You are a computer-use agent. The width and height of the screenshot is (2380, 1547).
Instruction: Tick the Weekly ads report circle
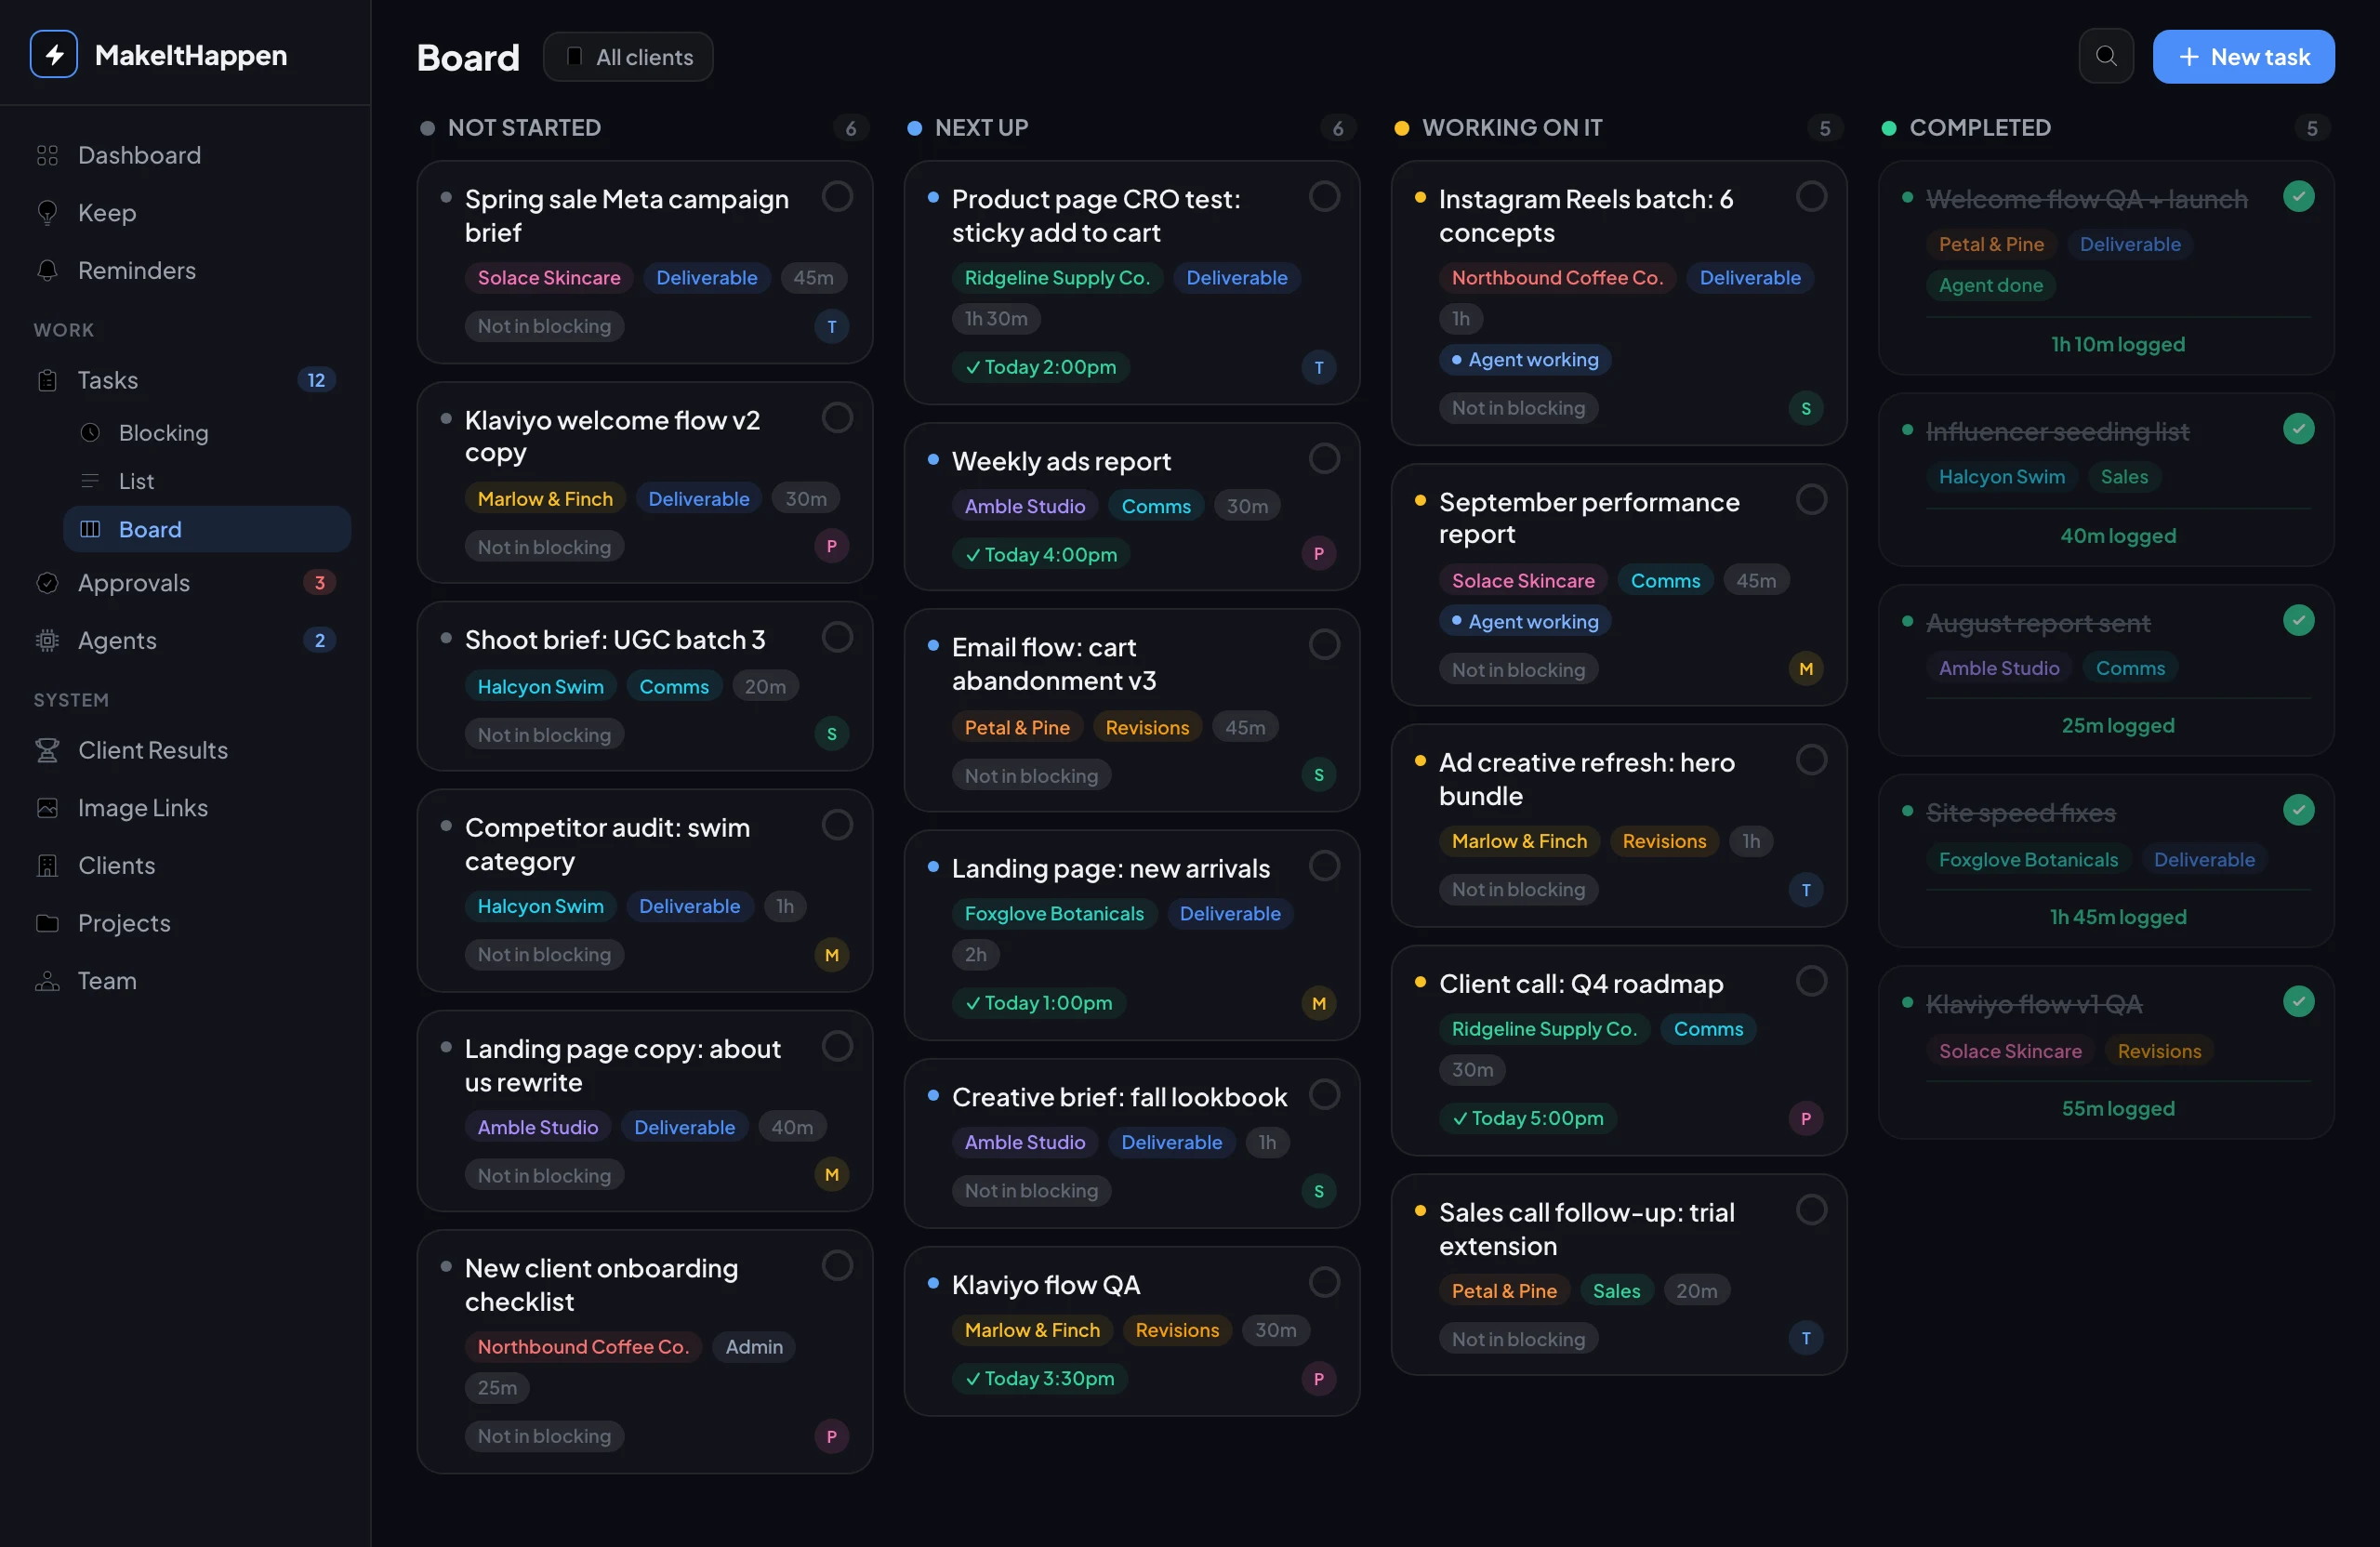pos(1324,459)
